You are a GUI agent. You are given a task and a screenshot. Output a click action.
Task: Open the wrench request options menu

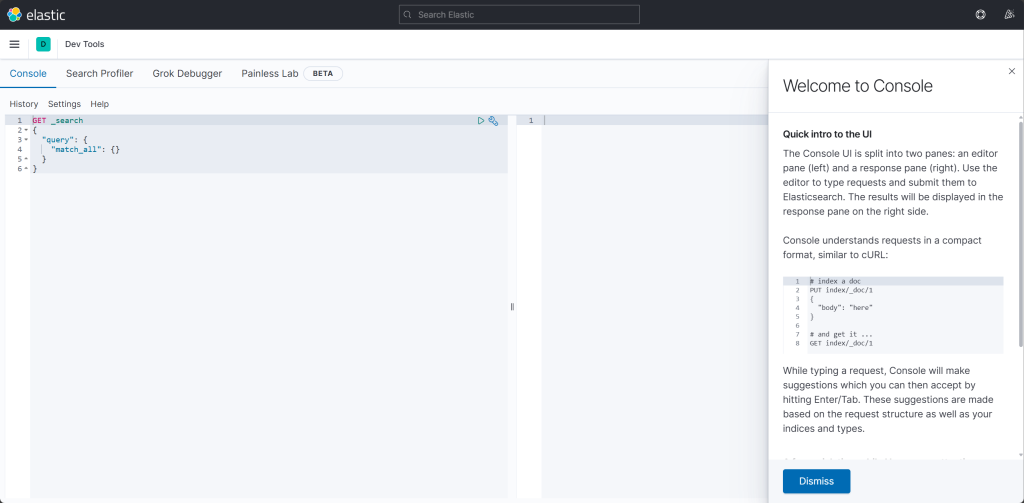tap(493, 120)
